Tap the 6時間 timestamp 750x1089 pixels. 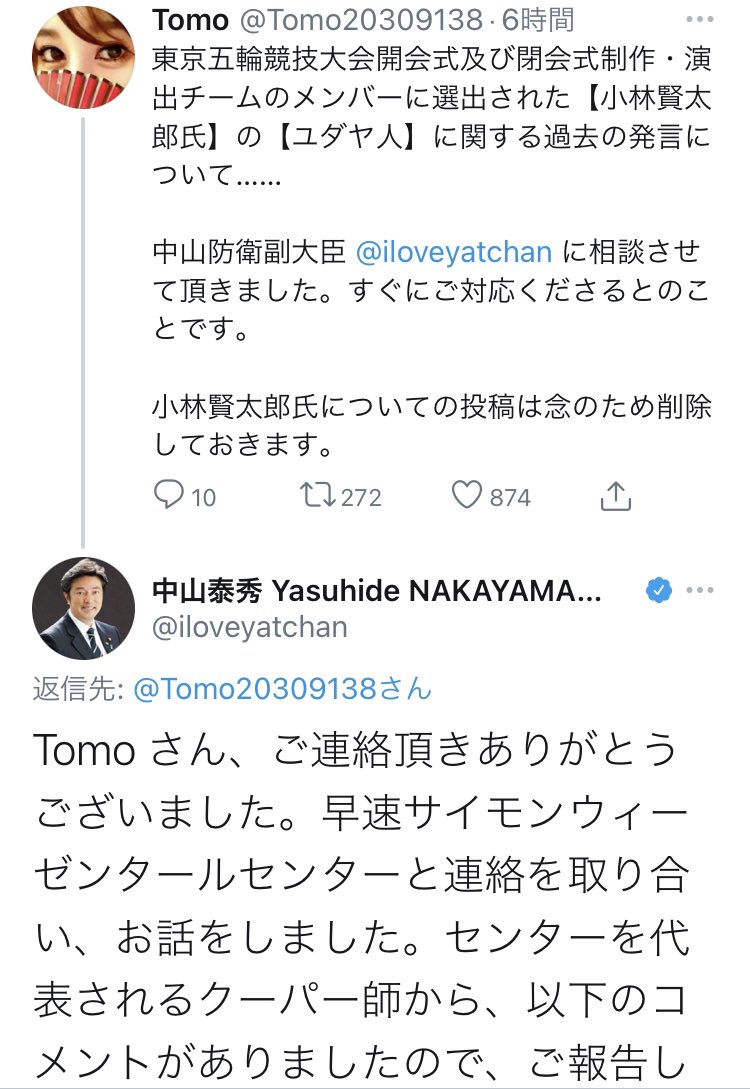pos(538,20)
